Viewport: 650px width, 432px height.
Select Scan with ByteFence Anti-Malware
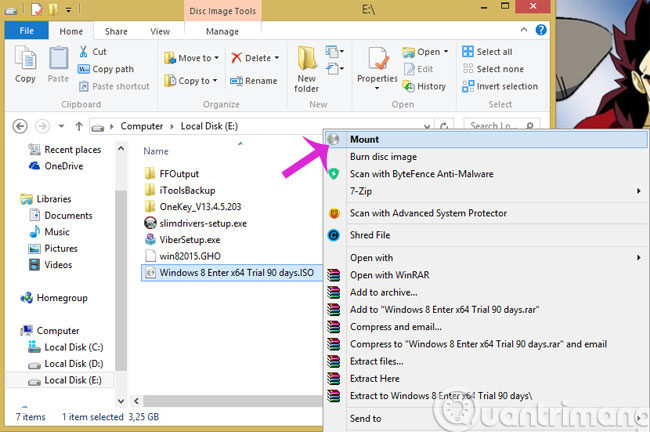(x=485, y=174)
